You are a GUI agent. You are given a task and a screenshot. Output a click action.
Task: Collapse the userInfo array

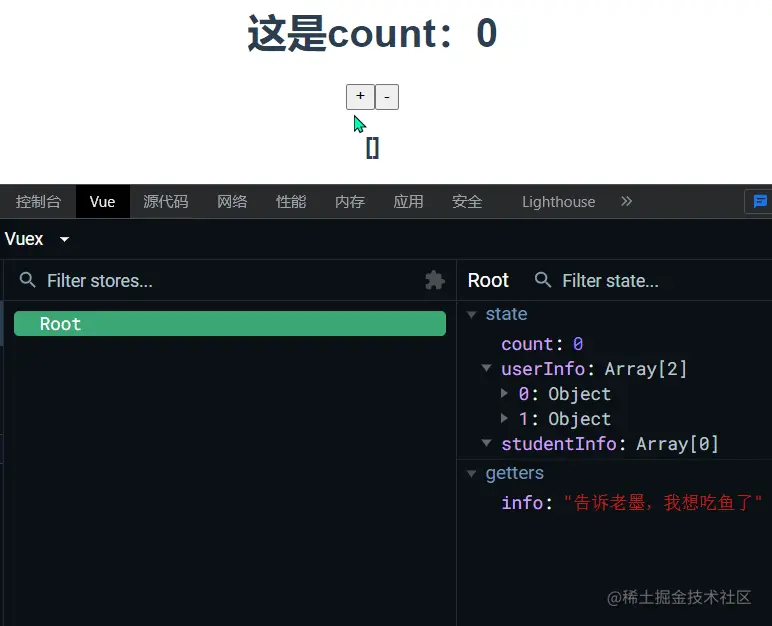click(486, 368)
